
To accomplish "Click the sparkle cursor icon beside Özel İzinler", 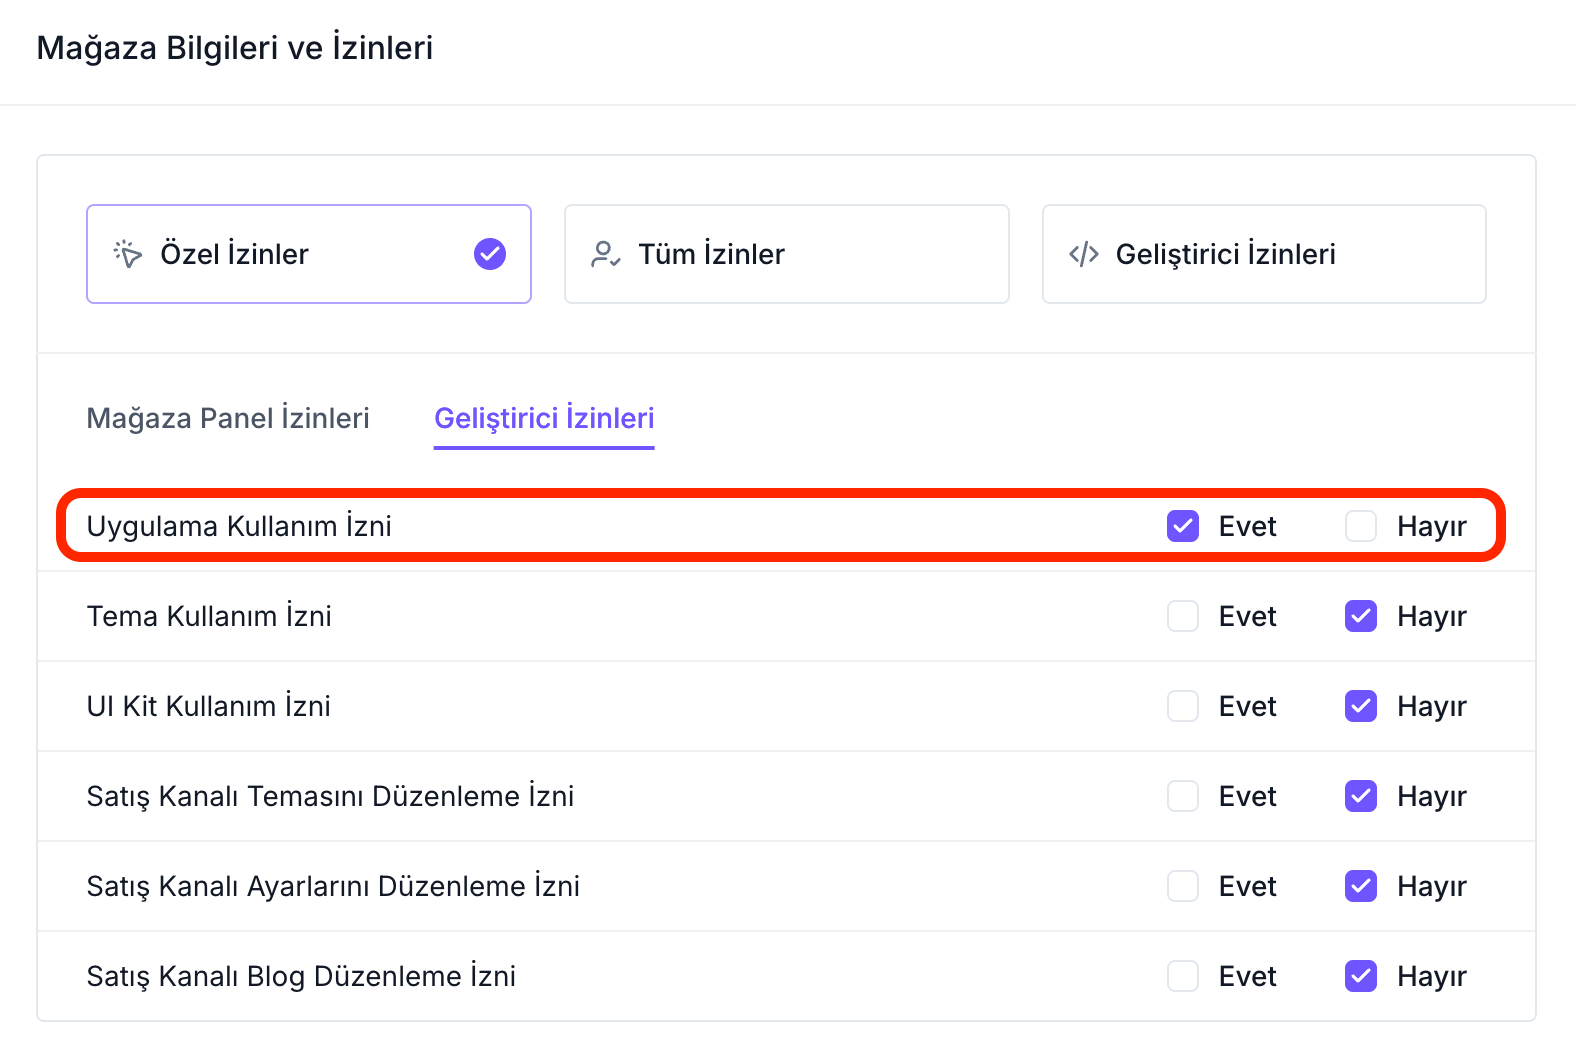I will pyautogui.click(x=128, y=254).
